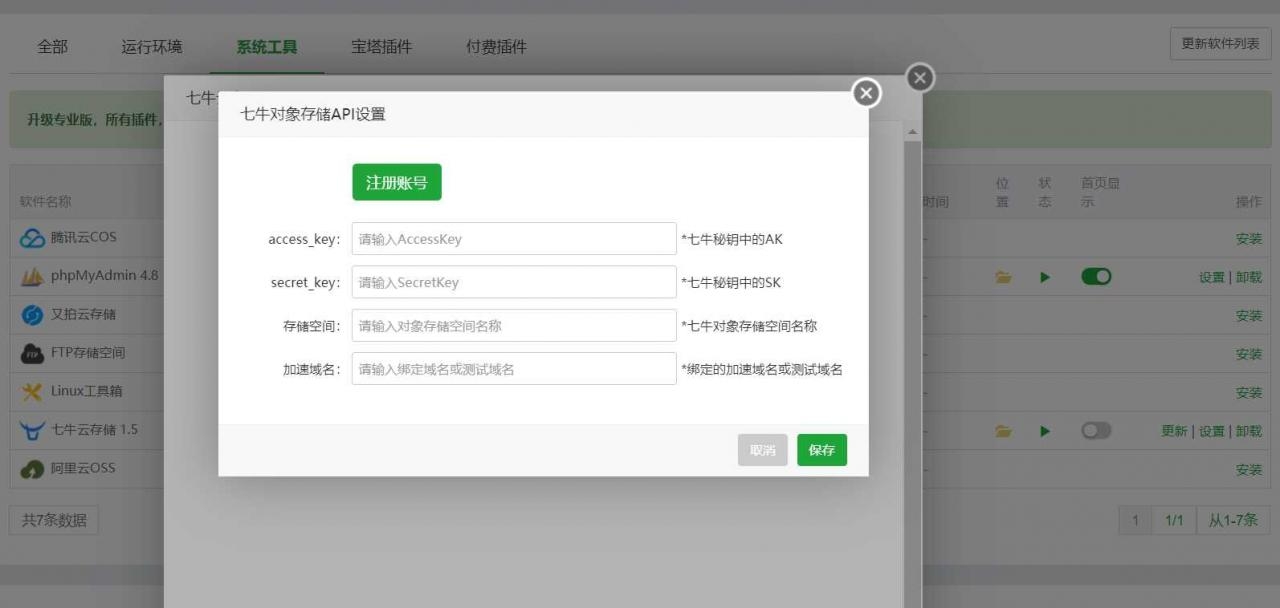Close the 七牛对象存储API设置 dialog
The width and height of the screenshot is (1280, 608).
866,93
